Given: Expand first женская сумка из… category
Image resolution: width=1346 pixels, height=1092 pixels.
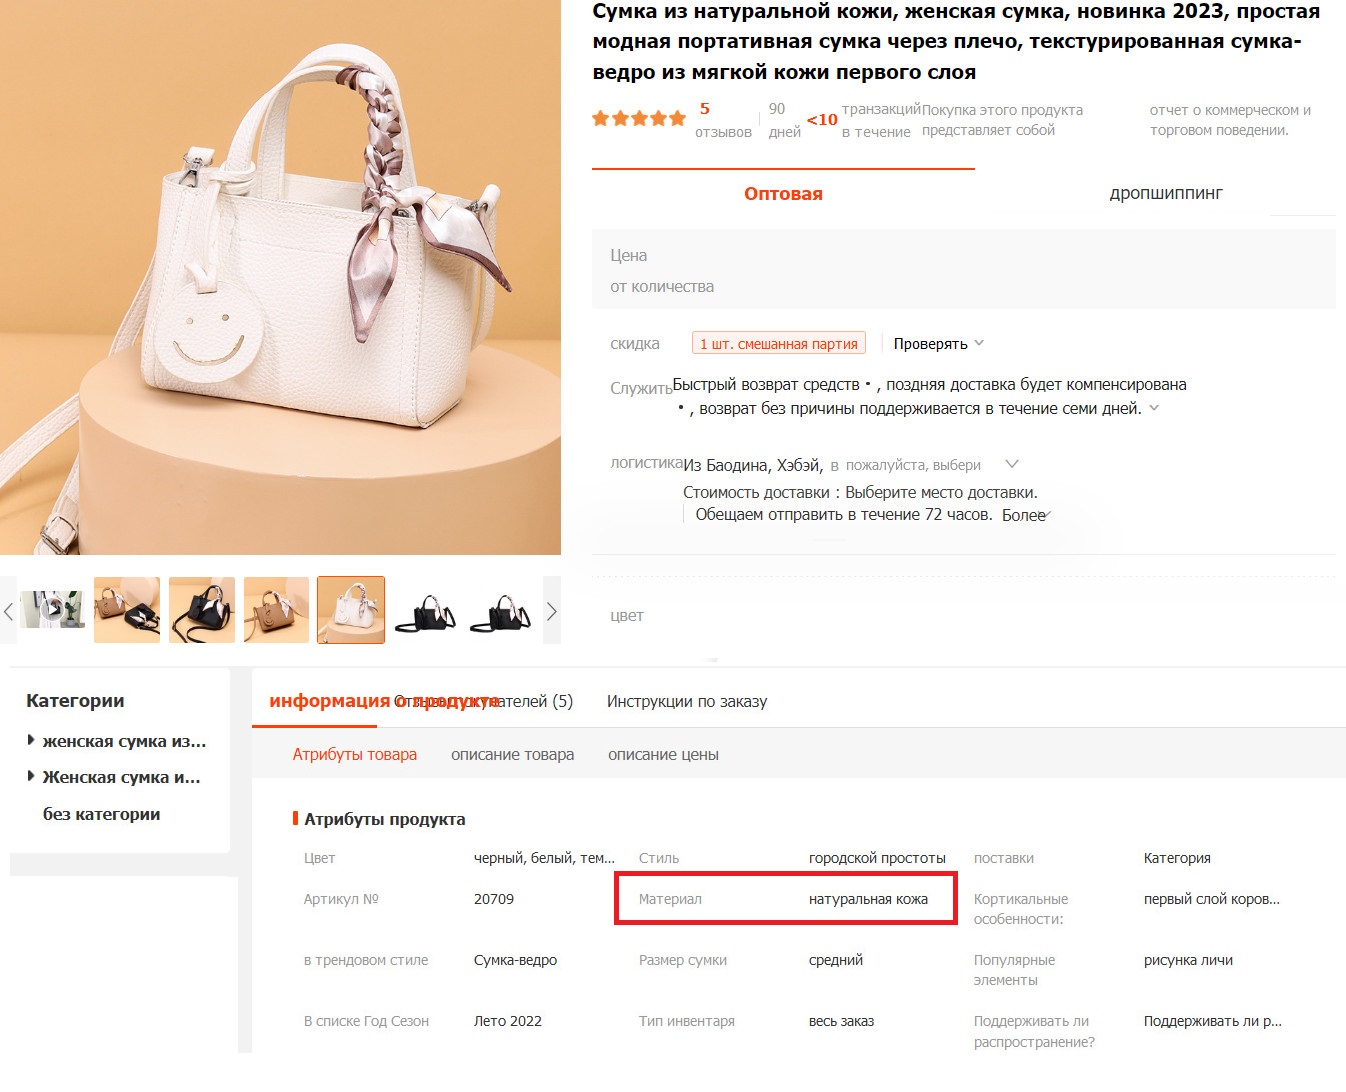Looking at the screenshot, I should (x=123, y=742).
